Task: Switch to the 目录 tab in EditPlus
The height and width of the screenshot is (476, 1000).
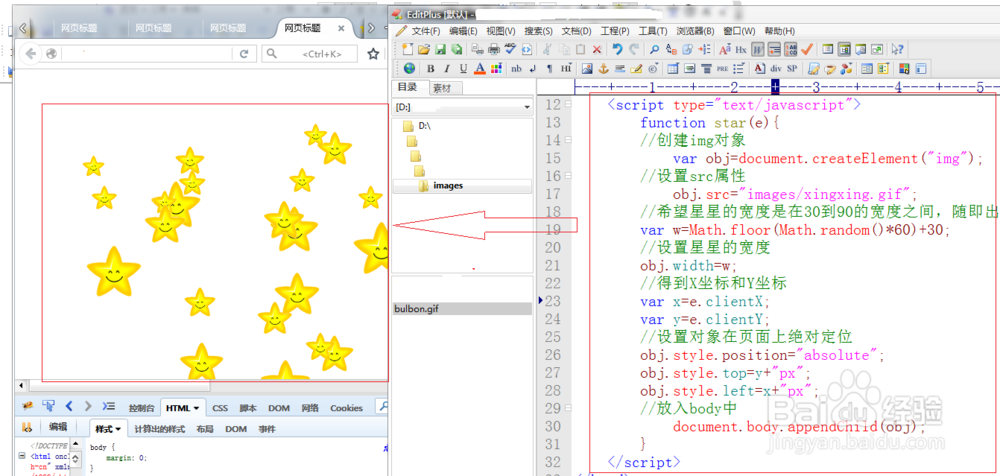Action: coord(408,87)
